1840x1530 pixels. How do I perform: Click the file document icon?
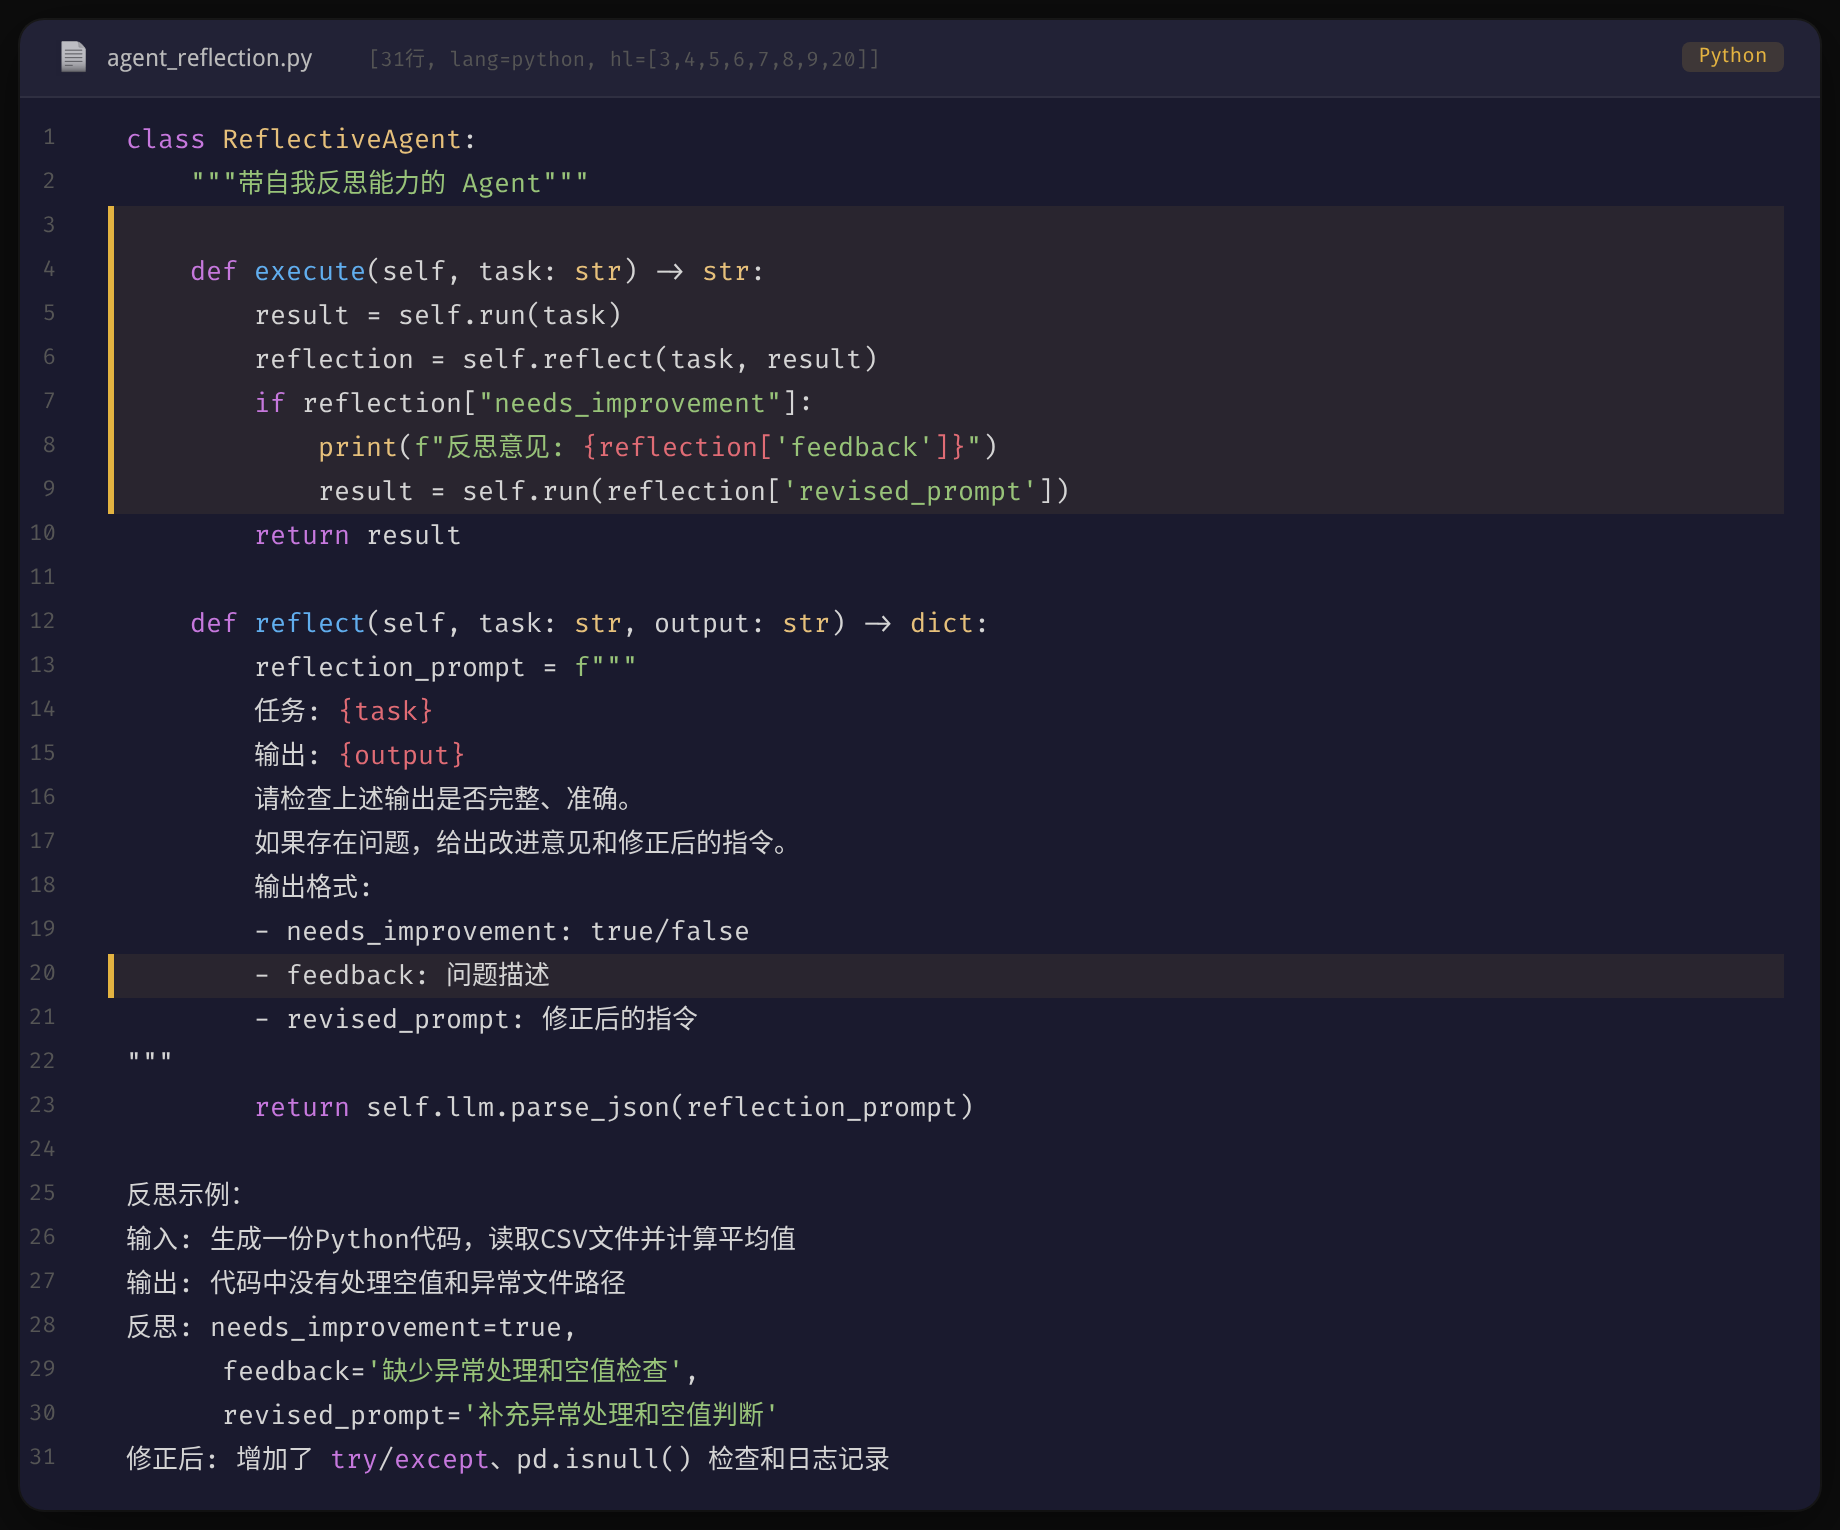point(73,57)
